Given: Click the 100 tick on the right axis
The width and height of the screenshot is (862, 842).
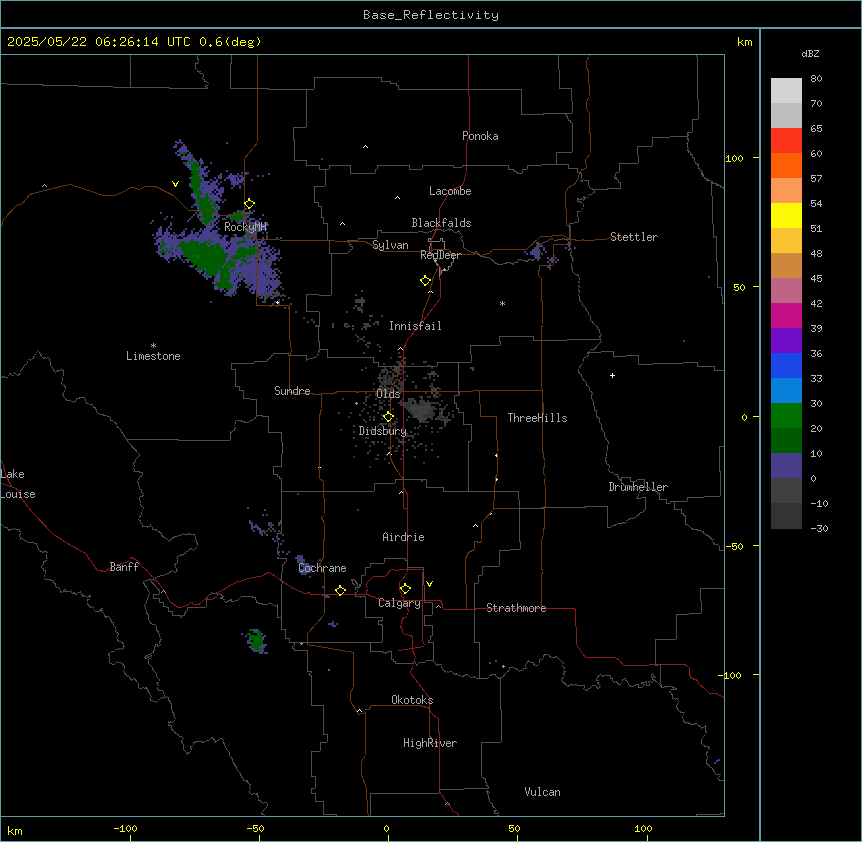Looking at the screenshot, I should (734, 158).
